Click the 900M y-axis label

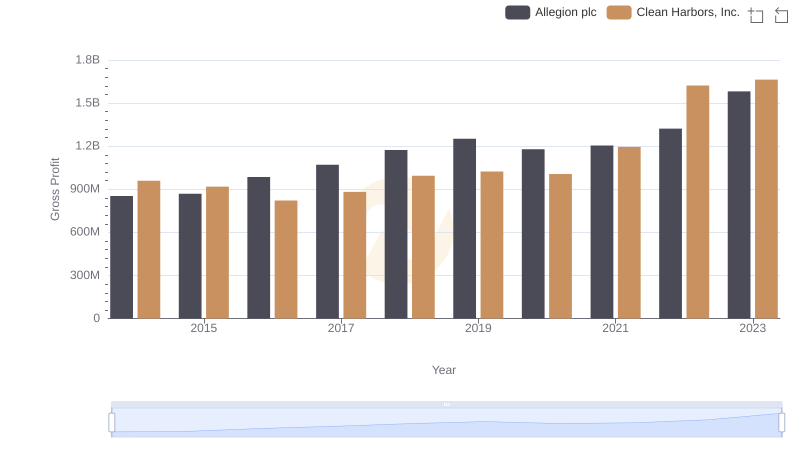tap(85, 189)
